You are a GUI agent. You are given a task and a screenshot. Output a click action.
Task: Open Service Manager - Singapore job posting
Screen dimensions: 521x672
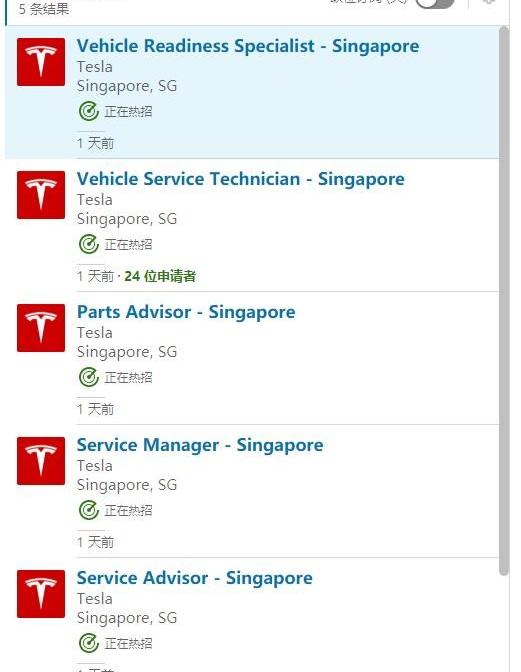pyautogui.click(x=200, y=445)
